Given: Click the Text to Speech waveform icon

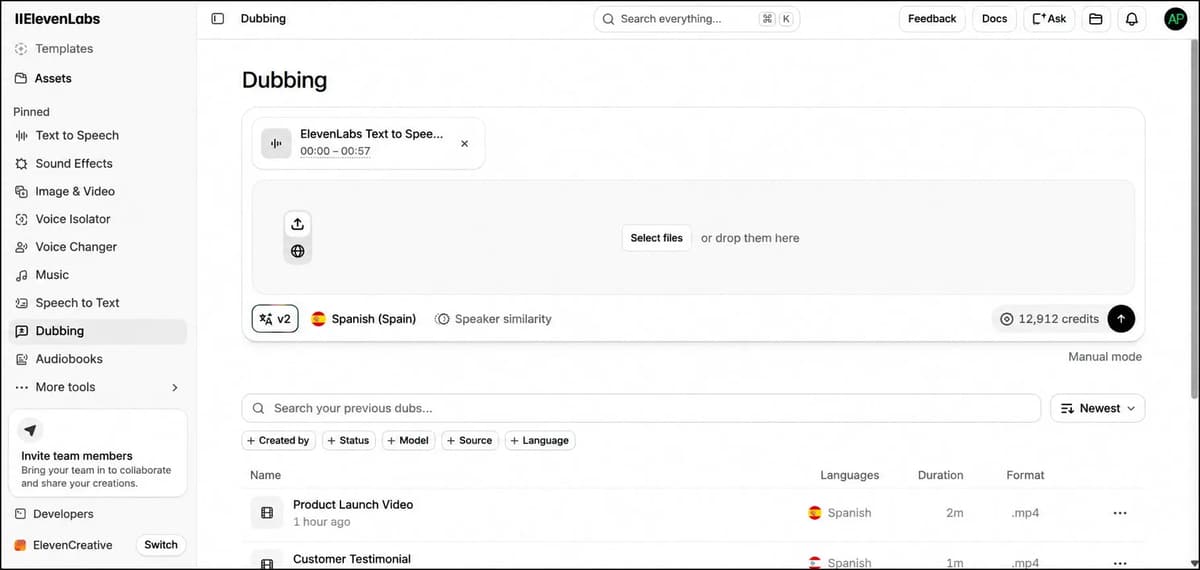Looking at the screenshot, I should [22, 135].
